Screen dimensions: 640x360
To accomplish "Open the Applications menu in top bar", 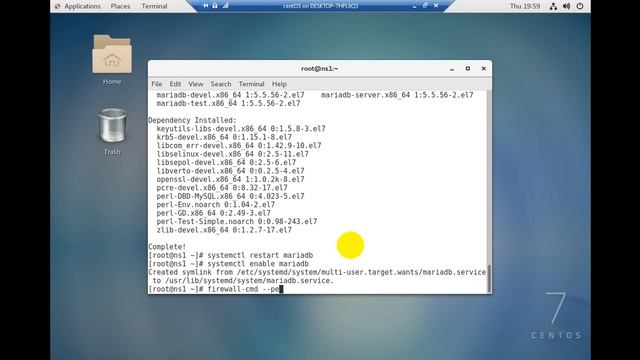I will [78, 6].
